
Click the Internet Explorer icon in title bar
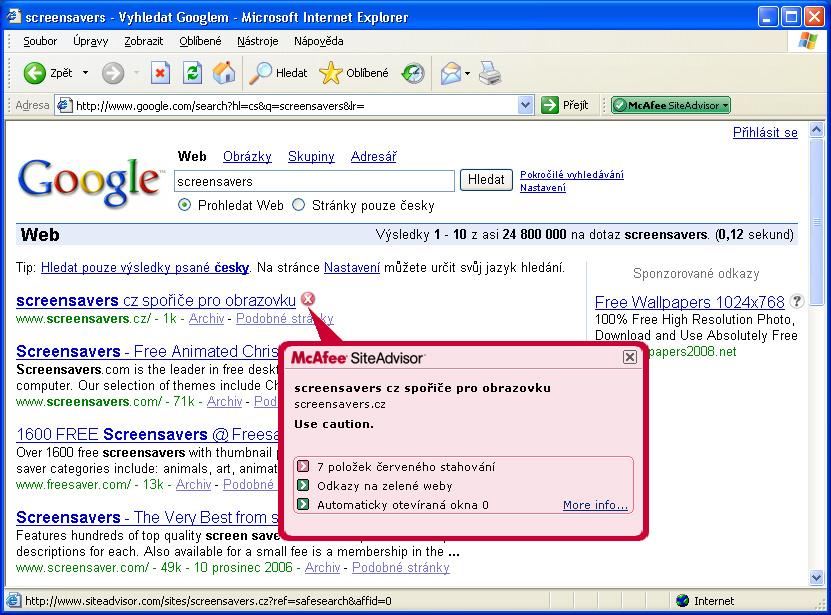[13, 16]
